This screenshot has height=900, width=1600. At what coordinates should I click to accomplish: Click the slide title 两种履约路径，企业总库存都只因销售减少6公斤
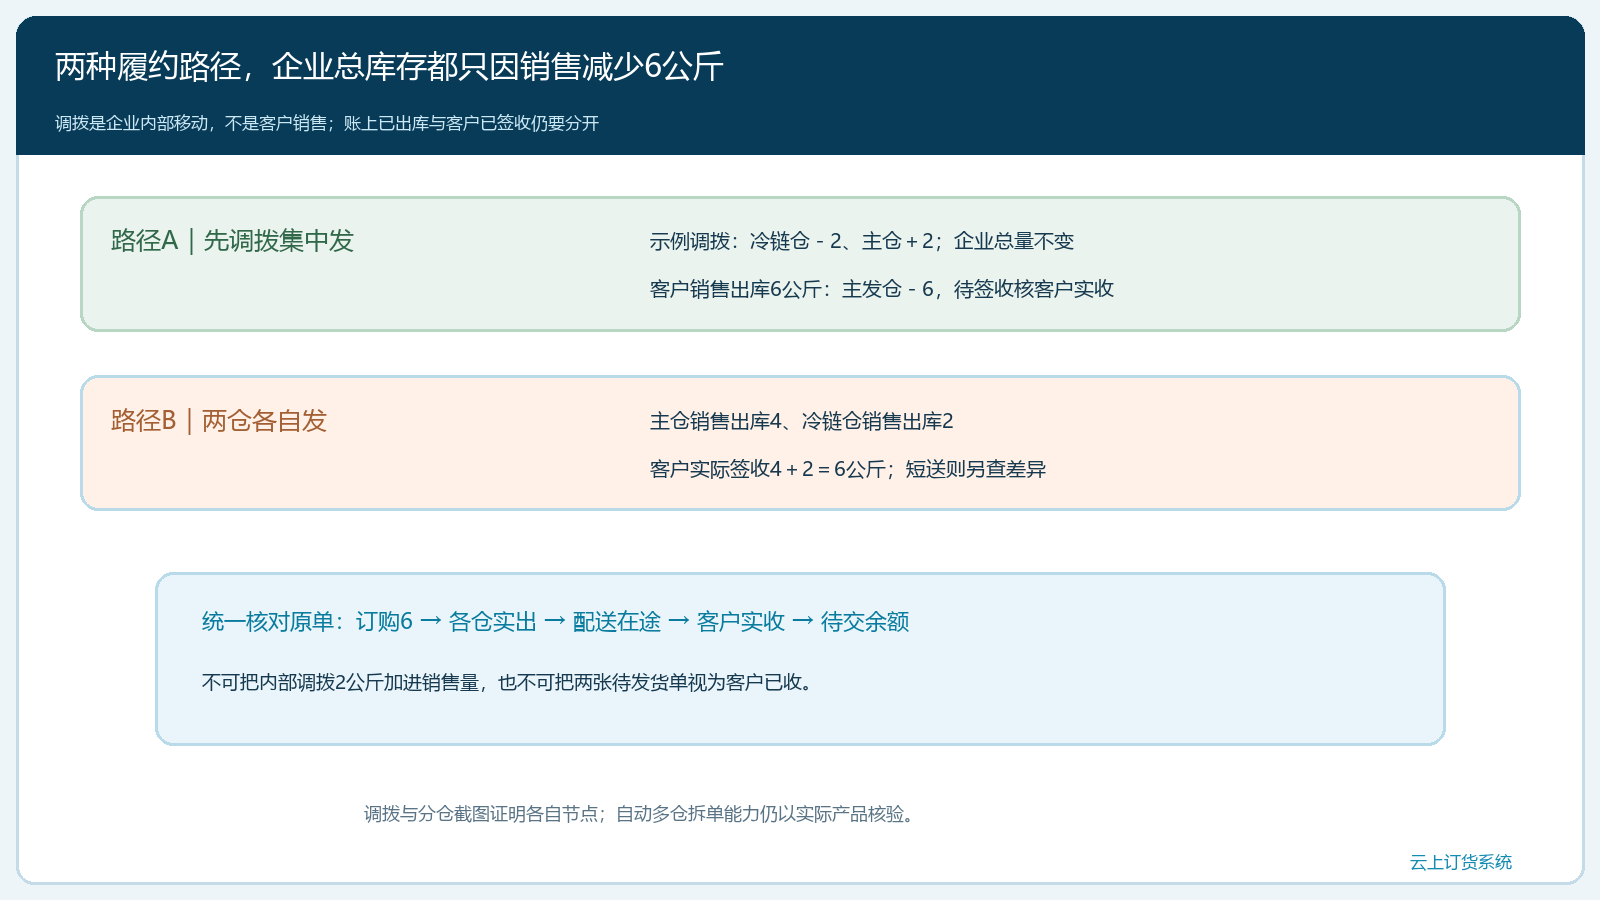click(389, 67)
